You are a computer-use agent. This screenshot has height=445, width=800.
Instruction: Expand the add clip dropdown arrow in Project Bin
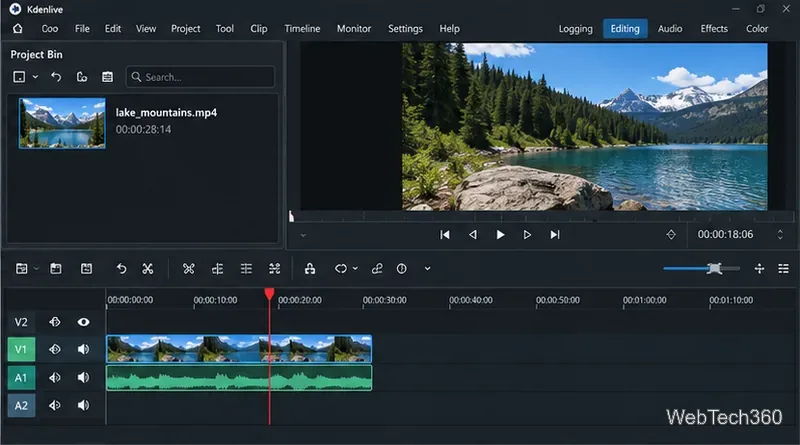35,77
